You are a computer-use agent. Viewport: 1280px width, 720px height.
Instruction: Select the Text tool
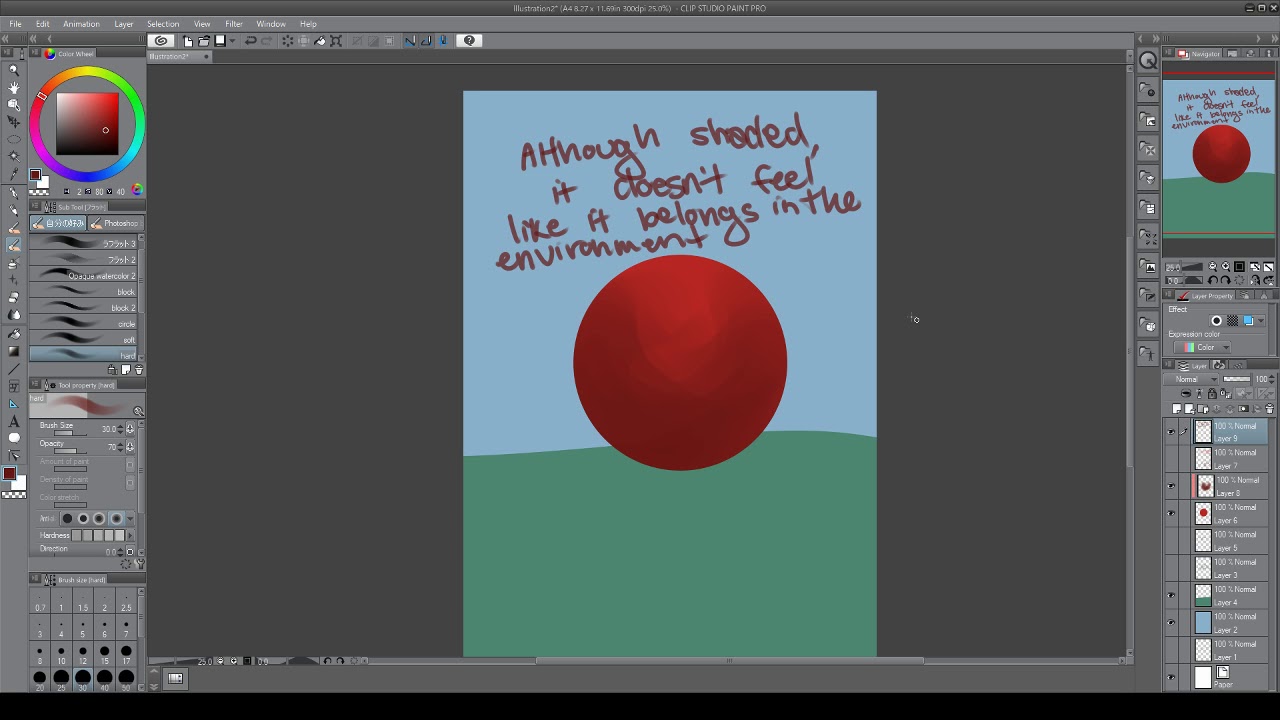tap(14, 421)
